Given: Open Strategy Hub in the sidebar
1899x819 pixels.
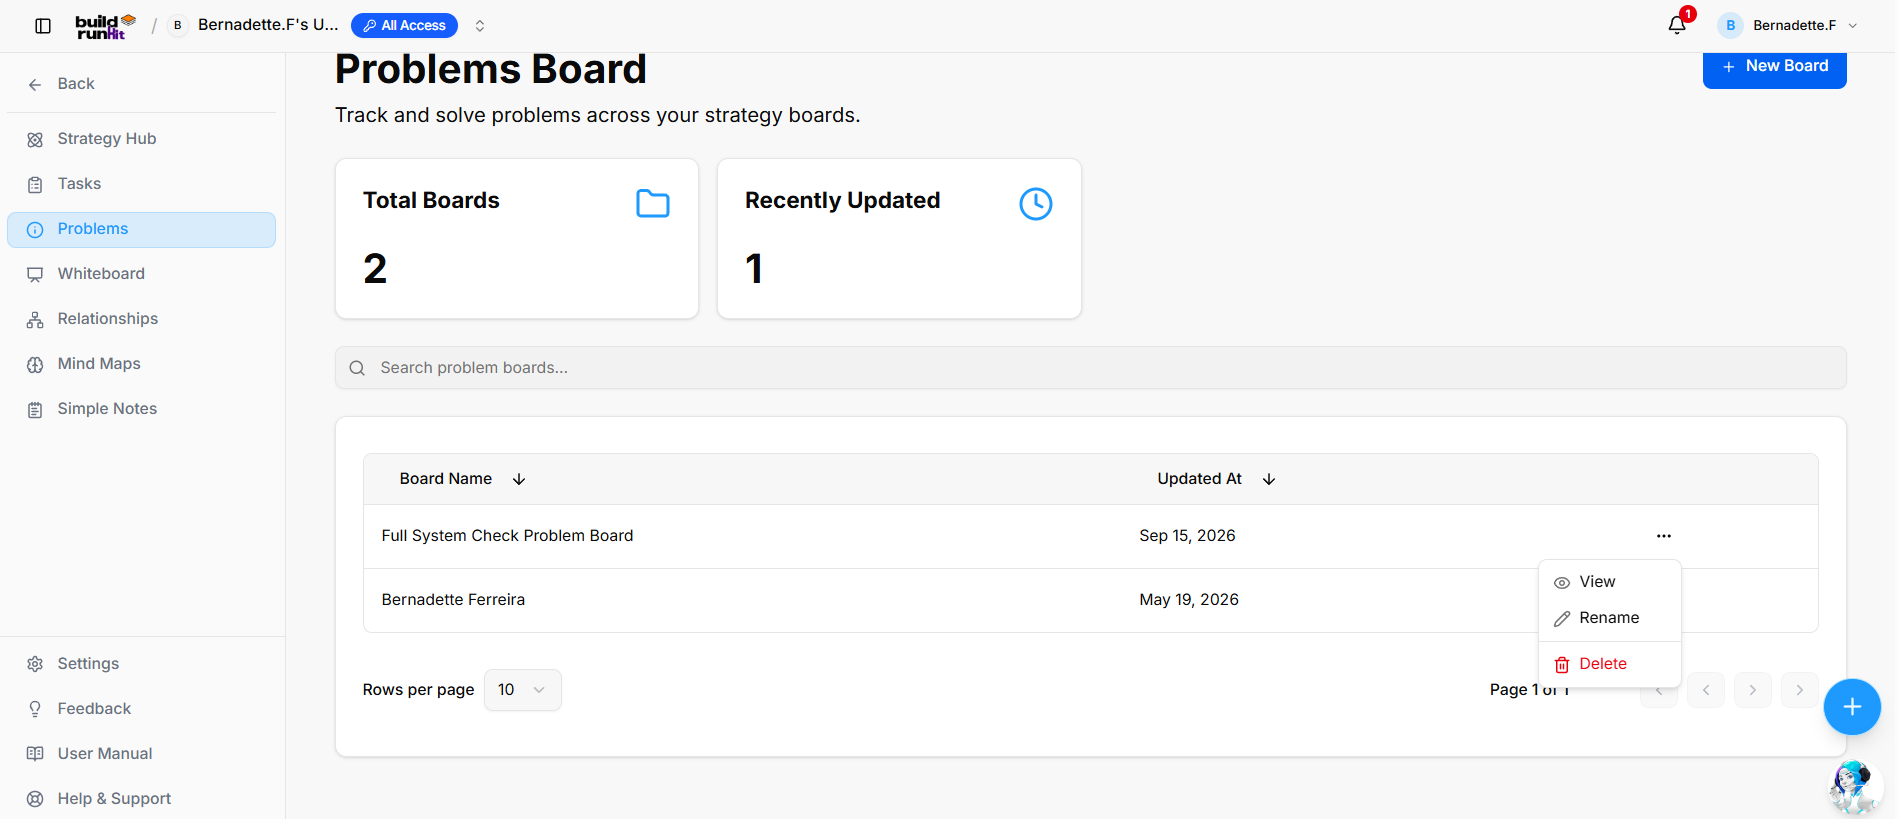Looking at the screenshot, I should point(142,139).
